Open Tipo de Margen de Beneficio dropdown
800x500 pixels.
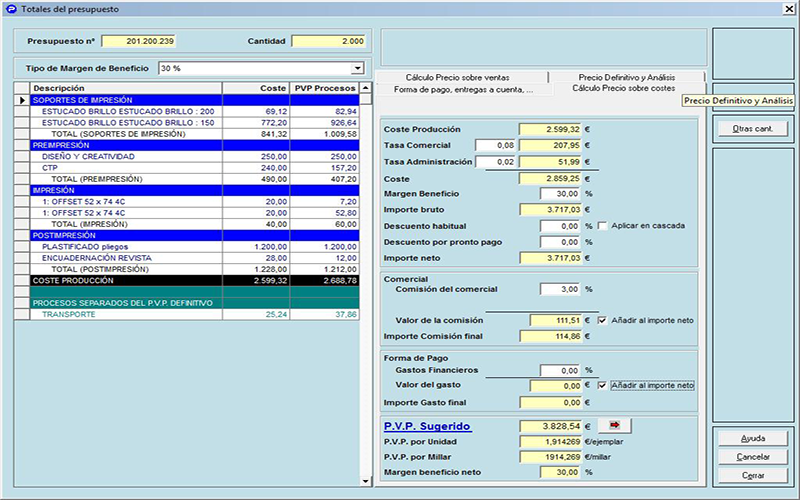358,68
